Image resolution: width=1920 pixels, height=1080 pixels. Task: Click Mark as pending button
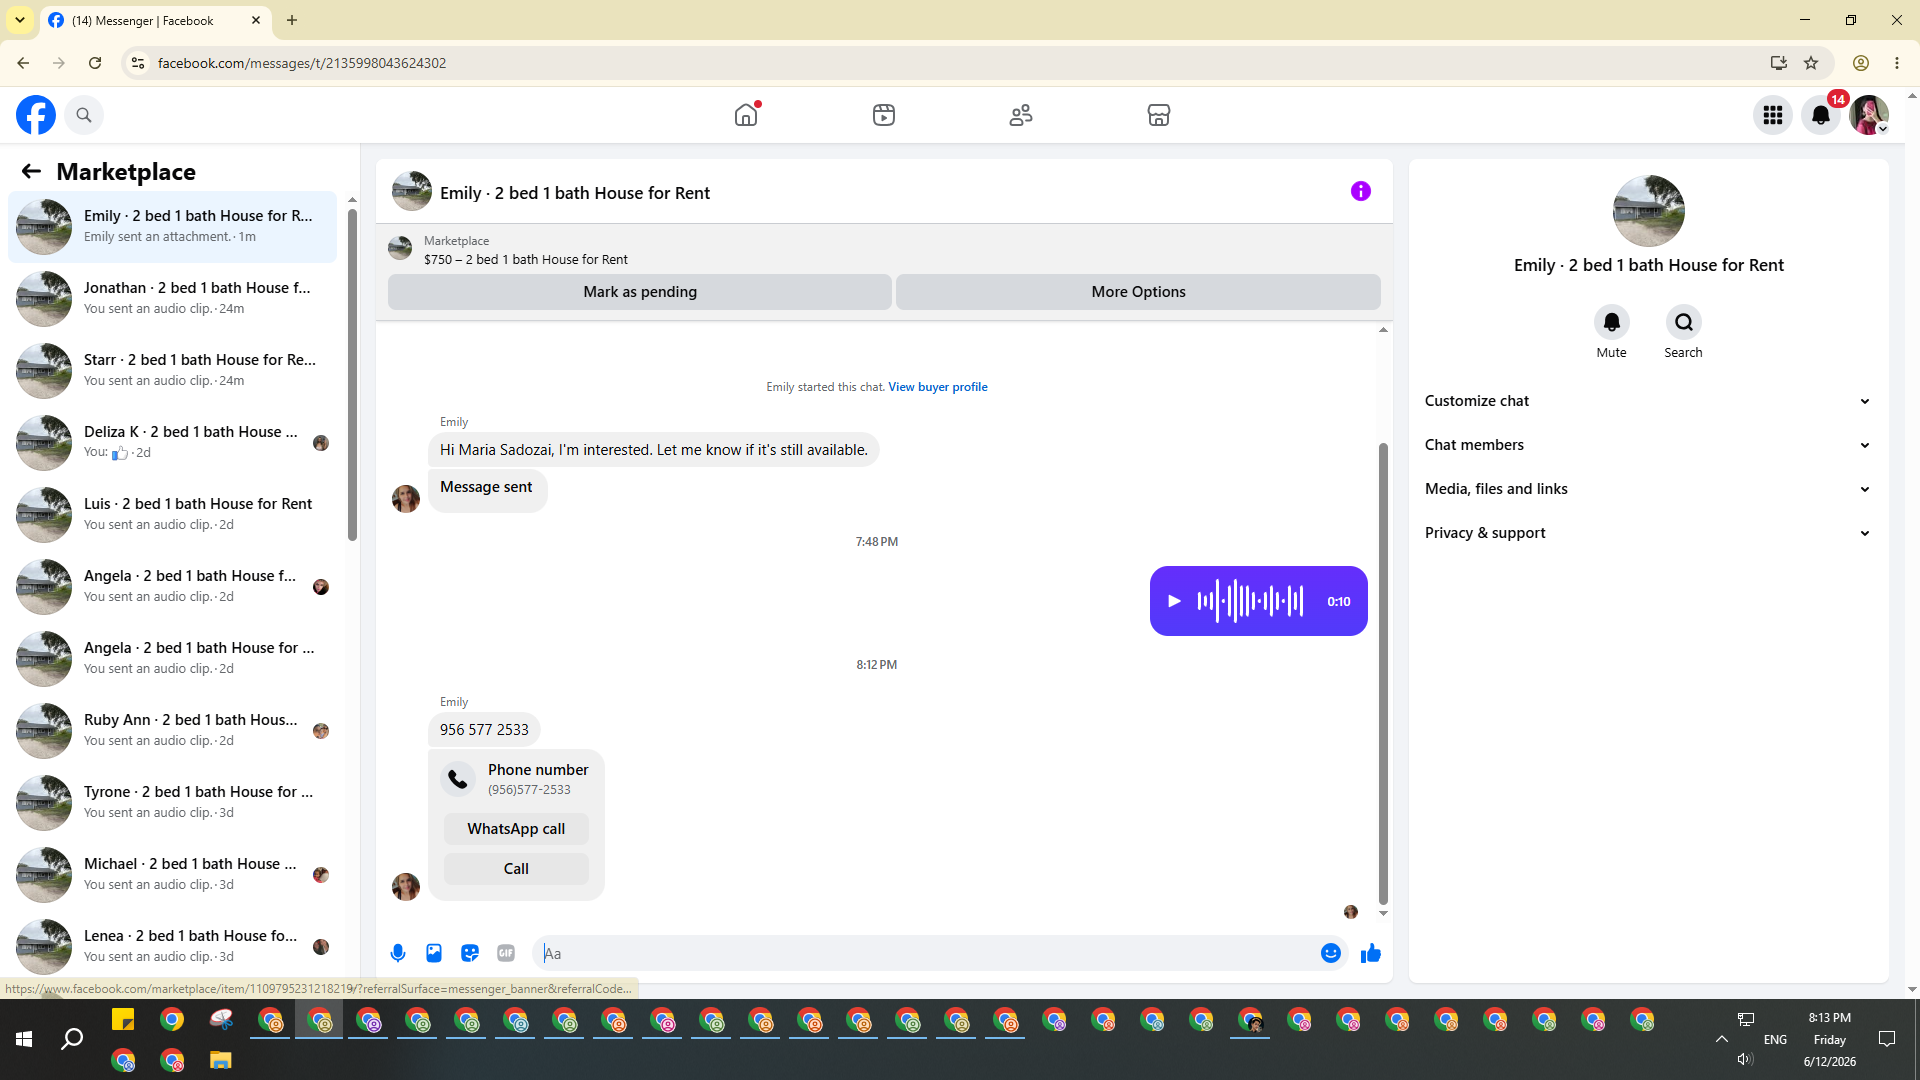[640, 292]
